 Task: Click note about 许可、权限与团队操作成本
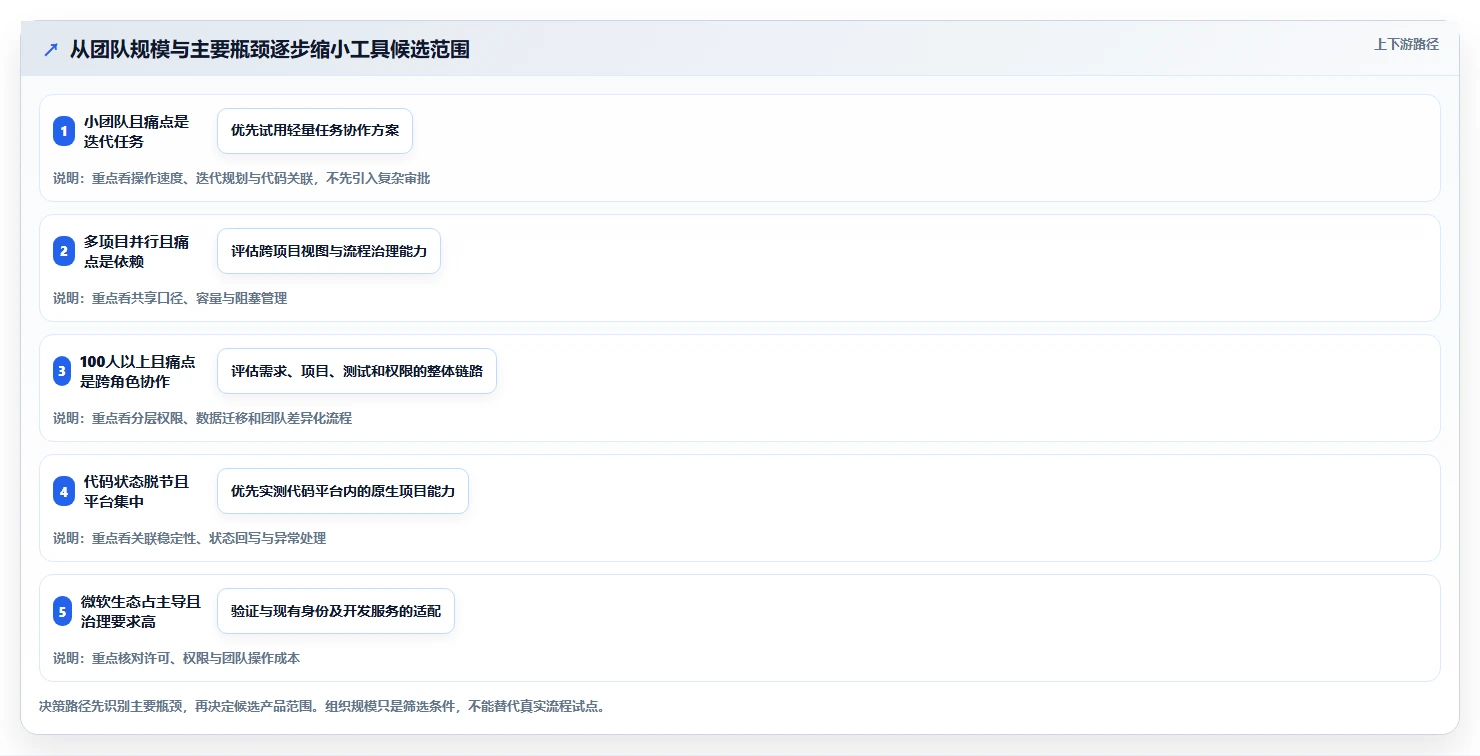coord(176,658)
